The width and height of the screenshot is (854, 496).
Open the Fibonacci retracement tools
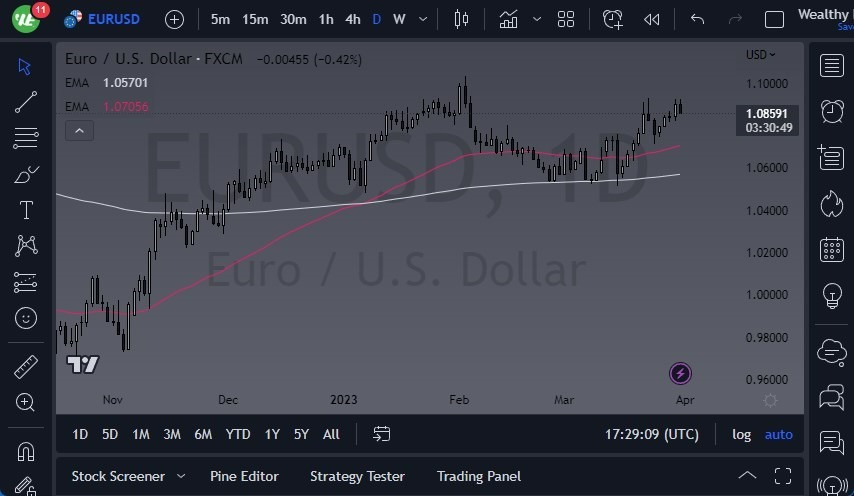[26, 138]
